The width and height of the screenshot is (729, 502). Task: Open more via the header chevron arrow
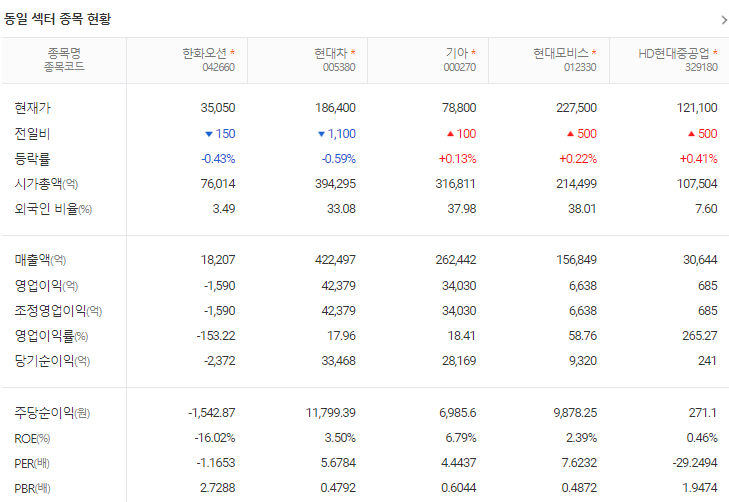(724, 20)
